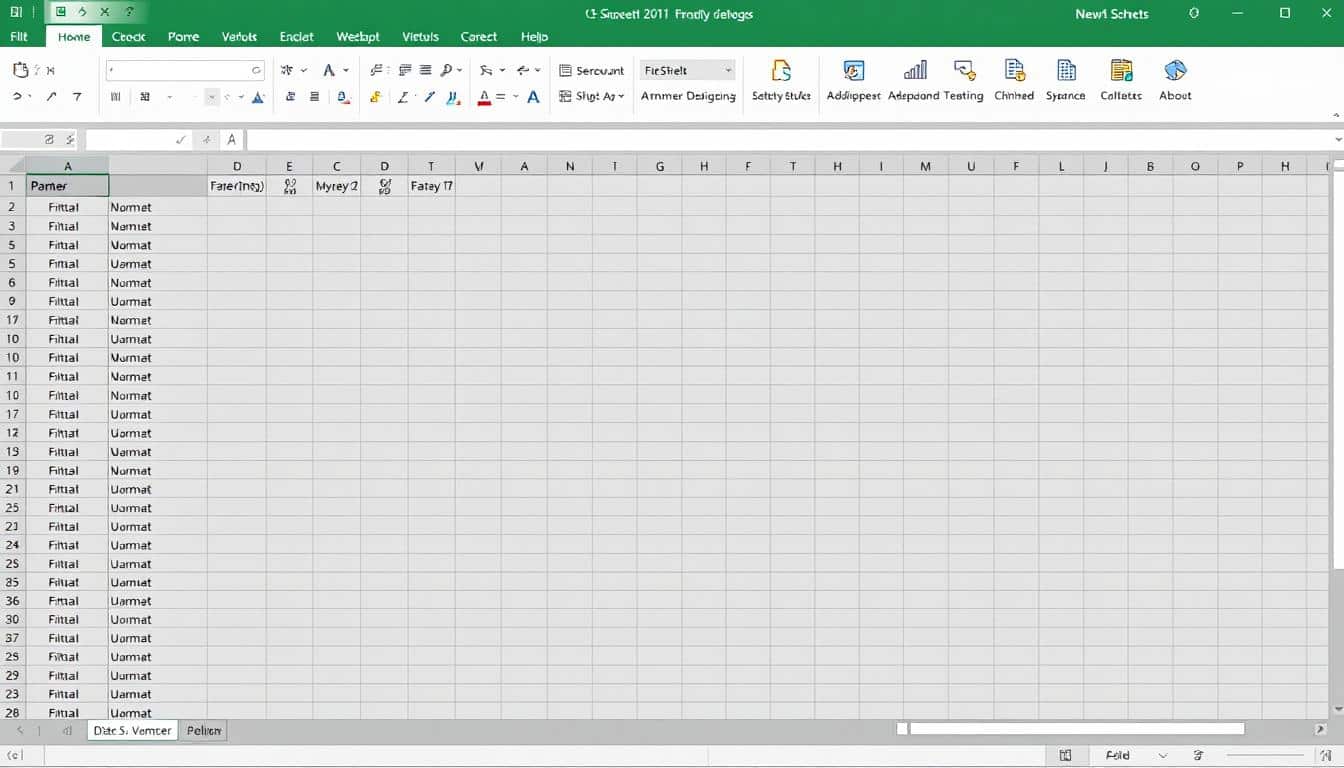Click the large A font size icon
Image resolution: width=1344 pixels, height=768 pixels.
point(329,71)
